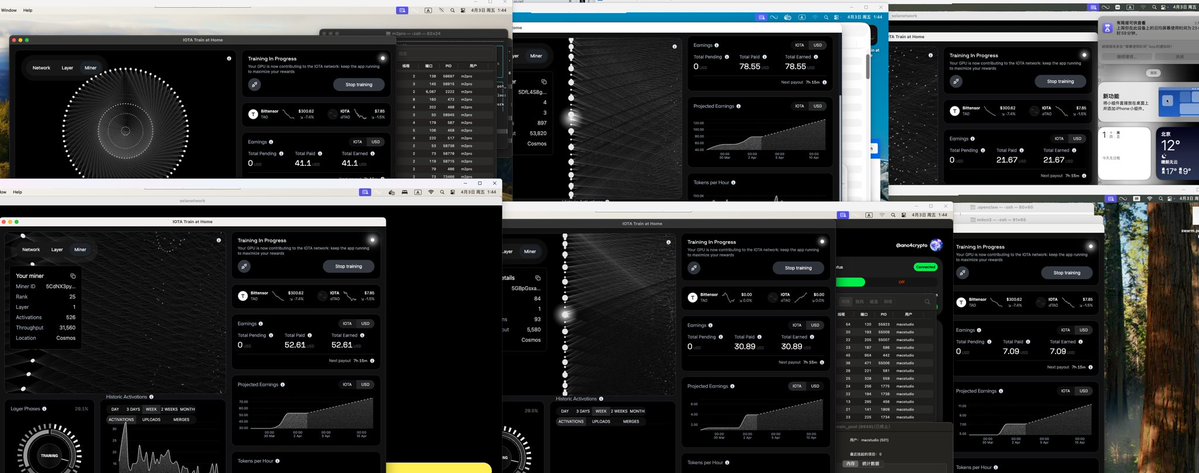Screen dimensions: 1199x473
Task: Choose the DAY range in the 52.61 window
Action: pyautogui.click(x=115, y=410)
